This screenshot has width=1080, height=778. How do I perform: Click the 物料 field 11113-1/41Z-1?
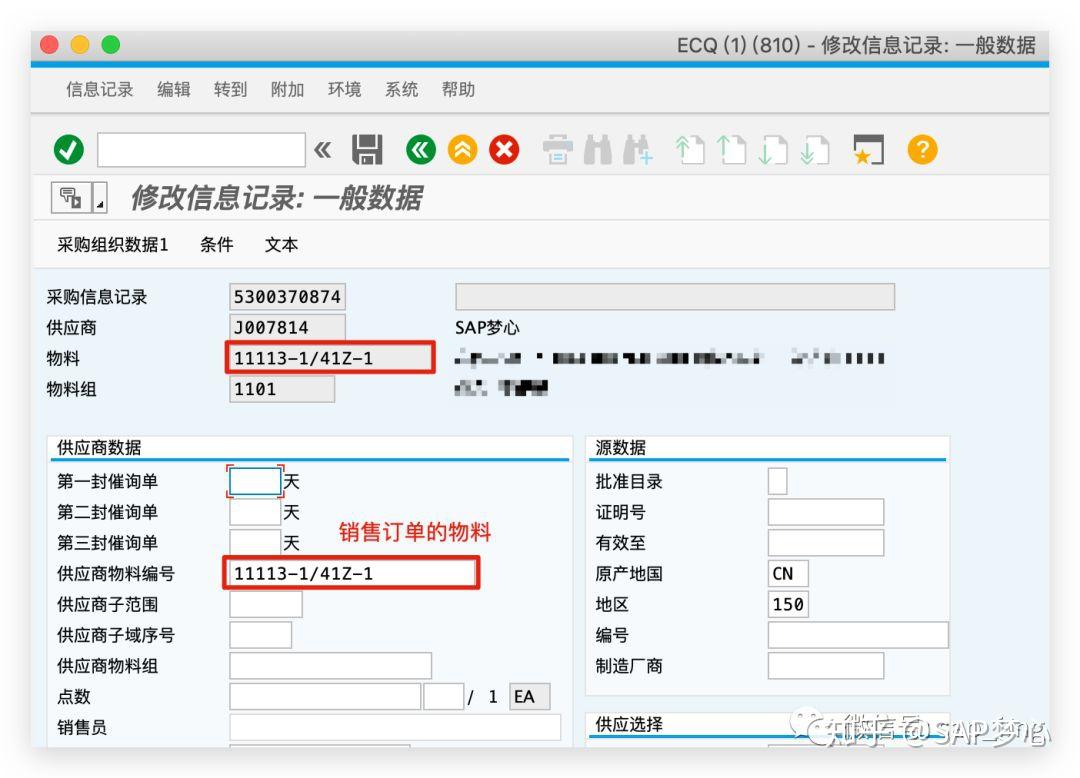click(x=331, y=358)
